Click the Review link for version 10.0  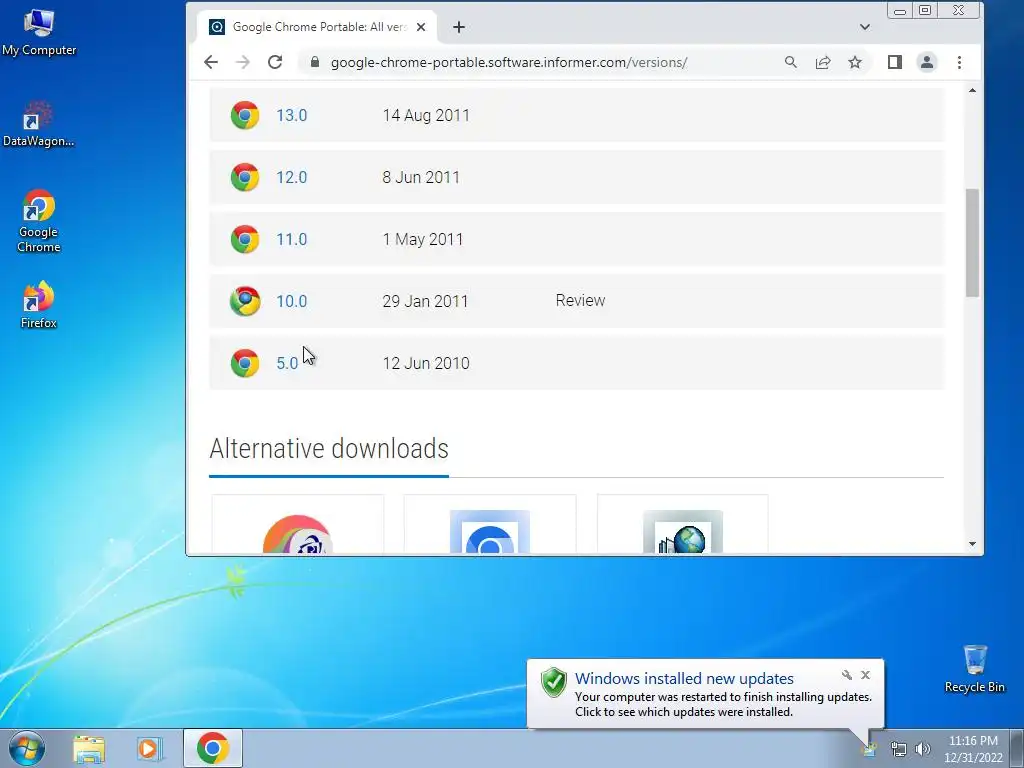point(580,300)
